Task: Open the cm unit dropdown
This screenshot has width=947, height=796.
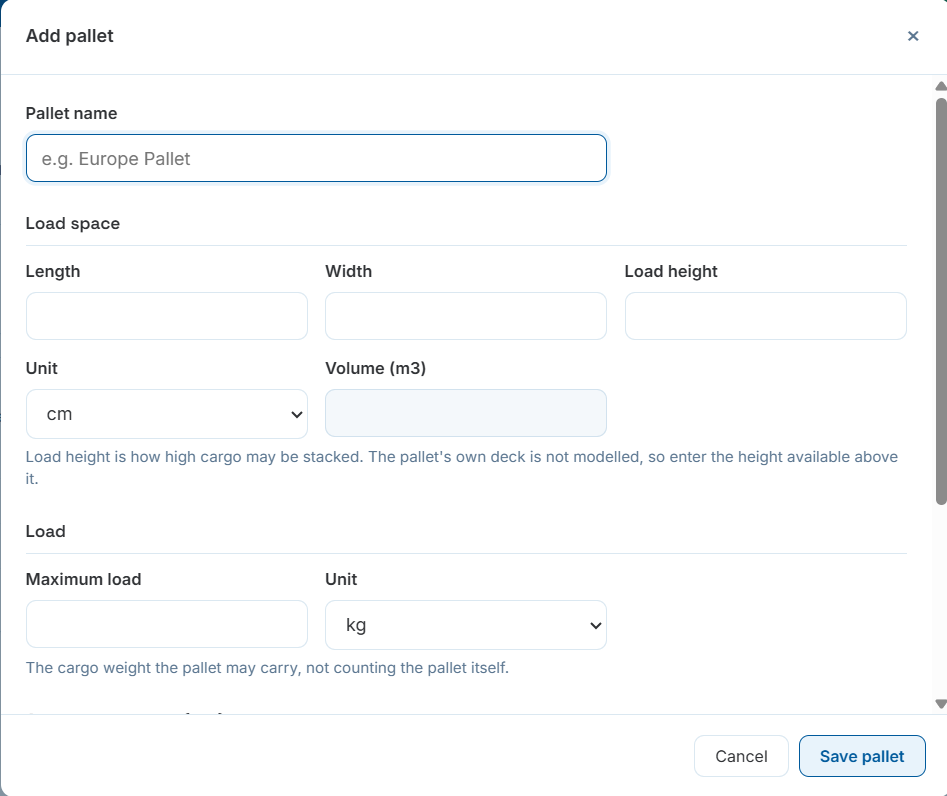Action: coord(167,414)
